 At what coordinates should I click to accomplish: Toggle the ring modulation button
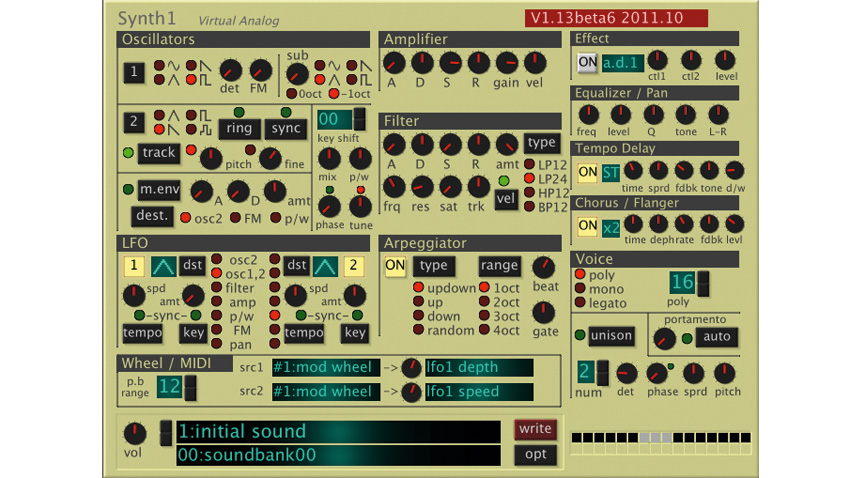[239, 128]
